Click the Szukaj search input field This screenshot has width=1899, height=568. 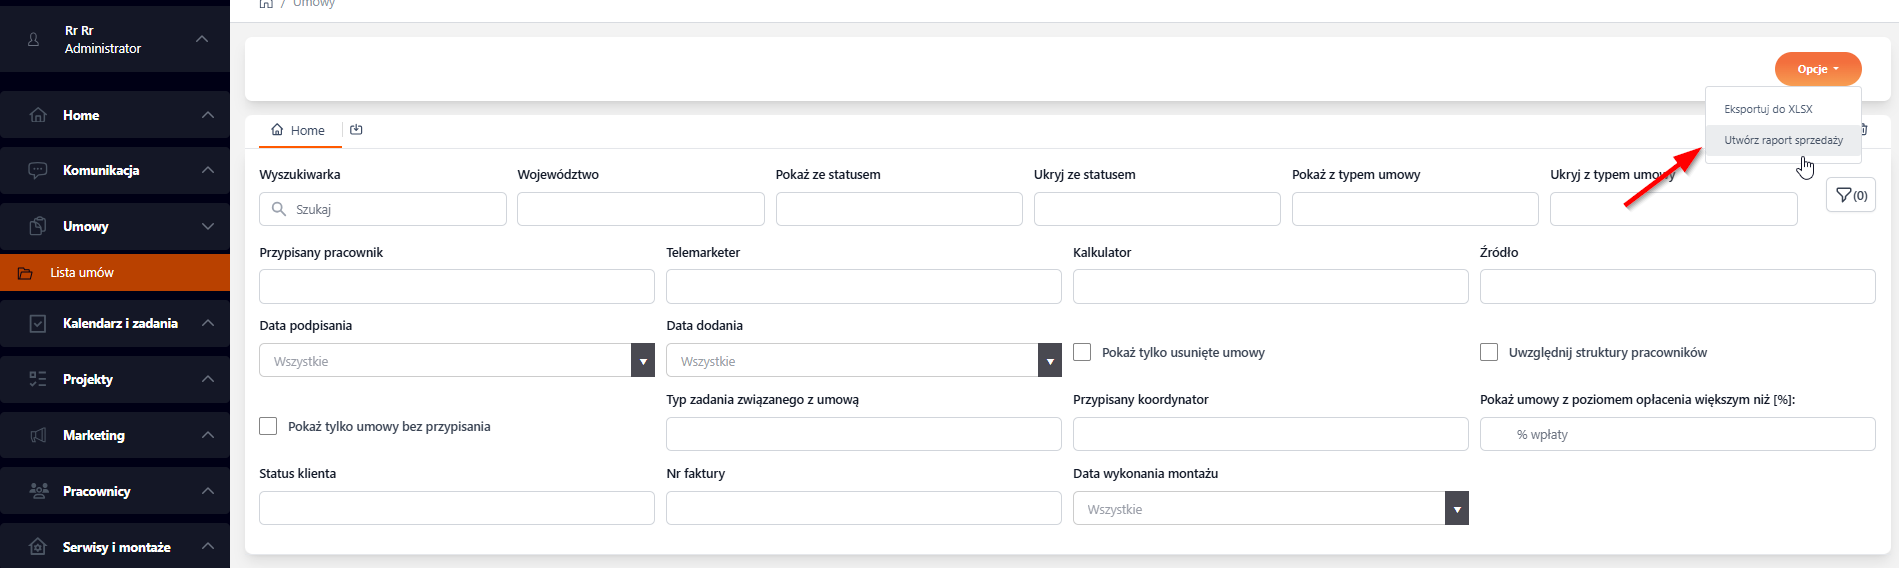point(395,209)
